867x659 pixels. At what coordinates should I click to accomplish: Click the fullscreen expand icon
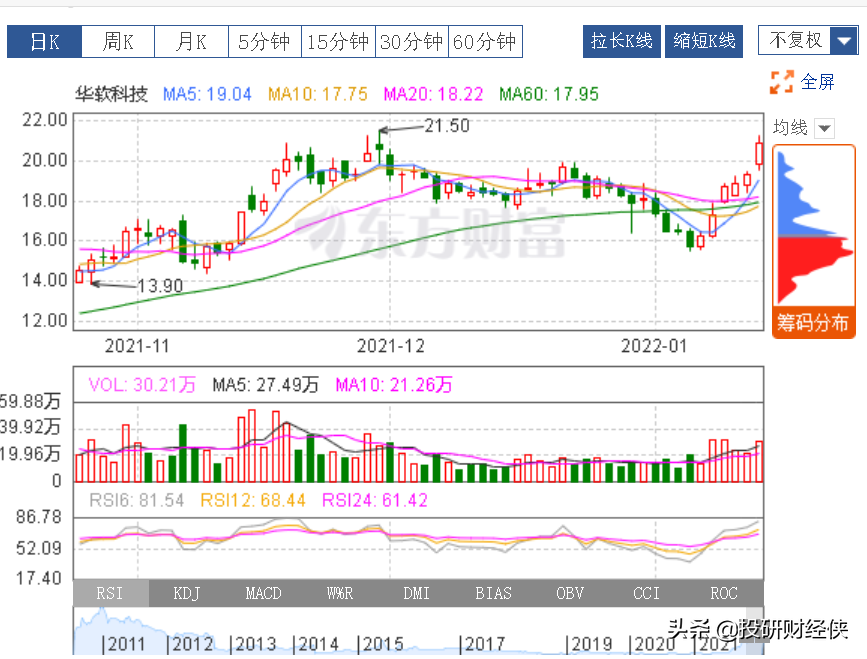782,82
